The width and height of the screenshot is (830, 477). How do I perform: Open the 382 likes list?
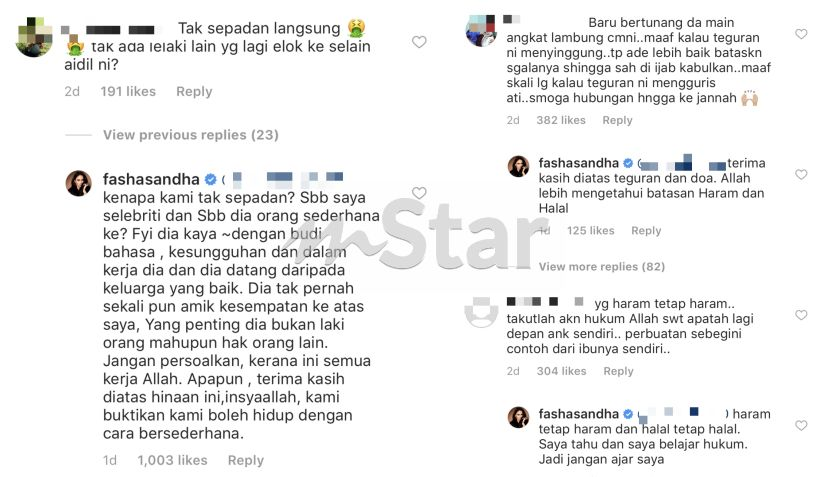point(561,120)
